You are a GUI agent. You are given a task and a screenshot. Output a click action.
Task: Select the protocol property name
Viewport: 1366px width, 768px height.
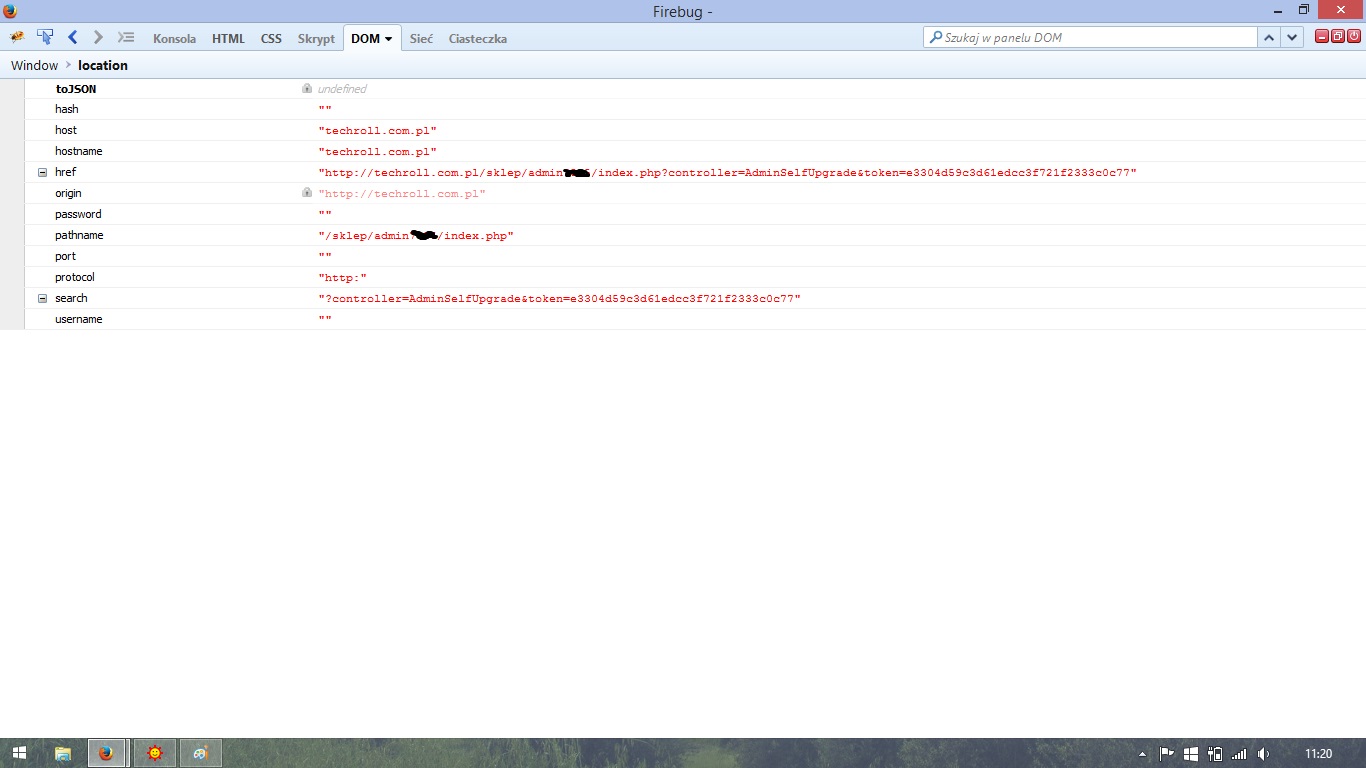coord(75,277)
